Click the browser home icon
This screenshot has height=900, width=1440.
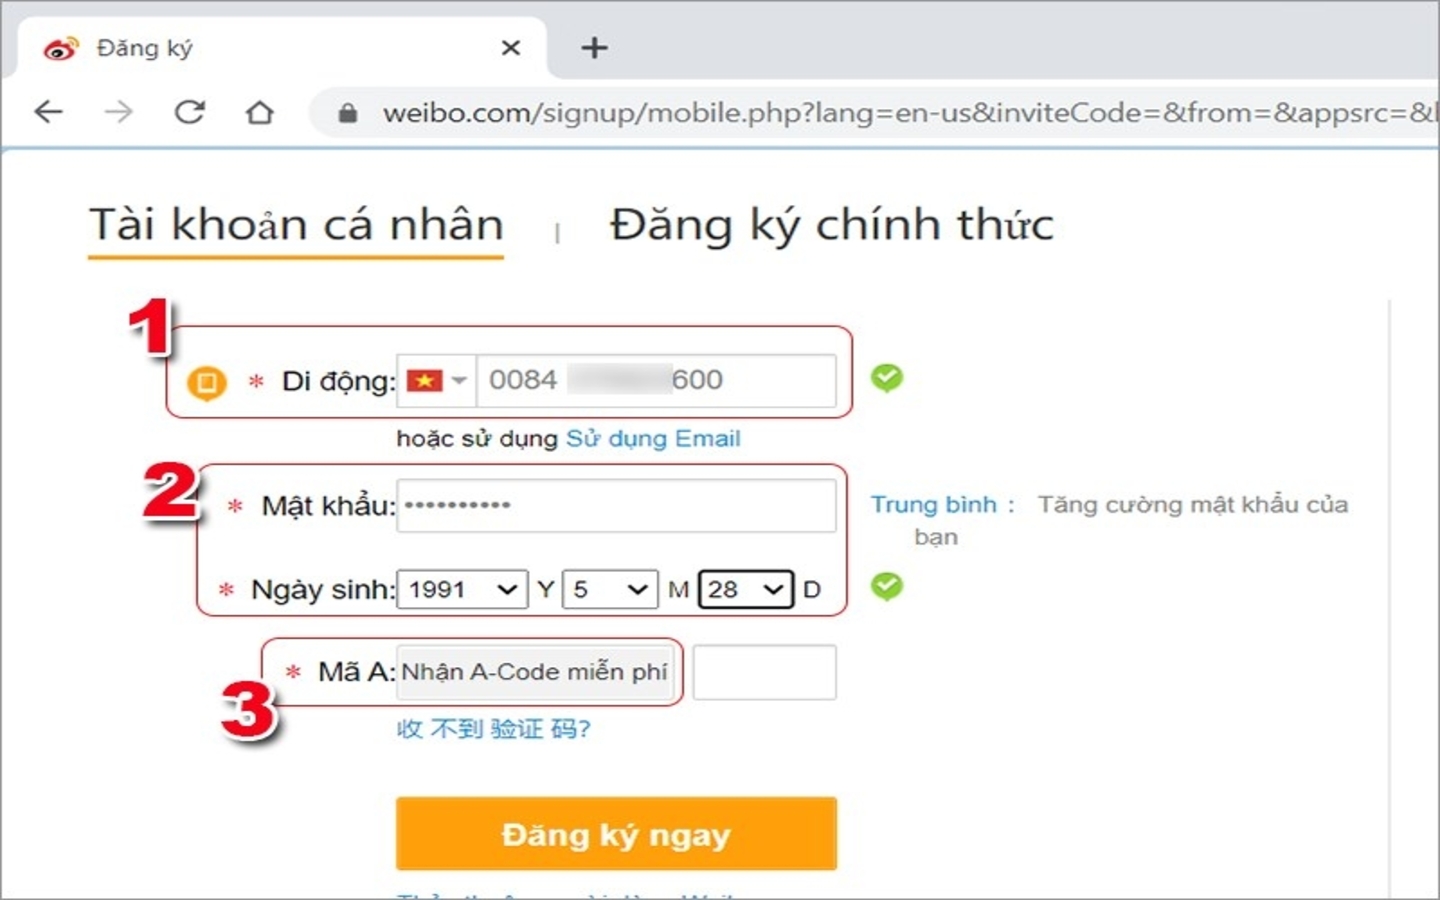[260, 111]
